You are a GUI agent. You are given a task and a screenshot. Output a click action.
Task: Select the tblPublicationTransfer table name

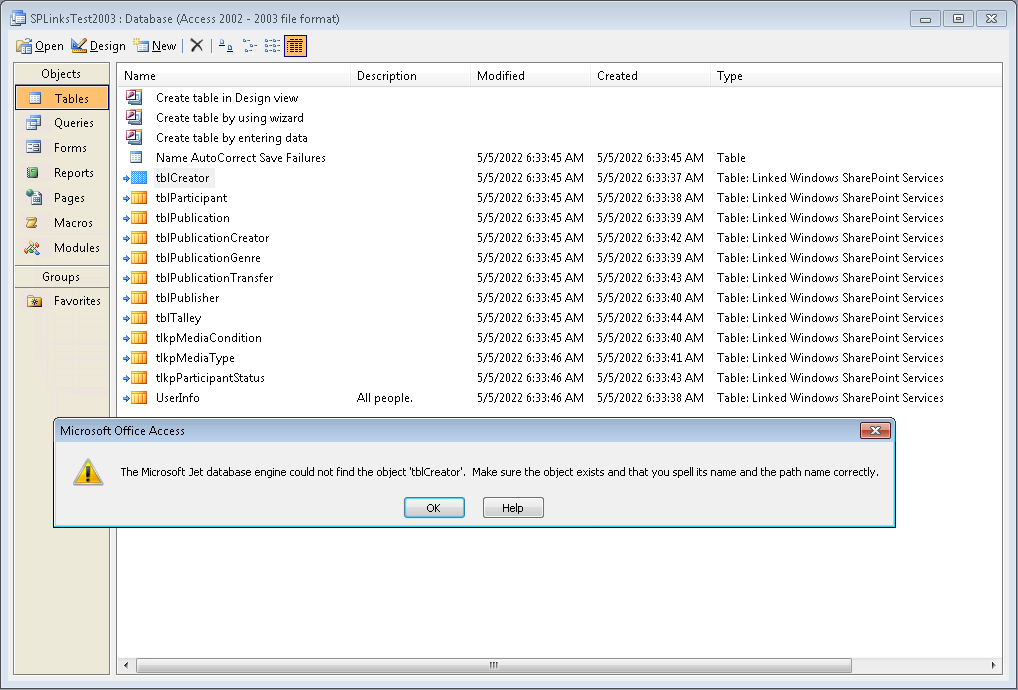(214, 278)
